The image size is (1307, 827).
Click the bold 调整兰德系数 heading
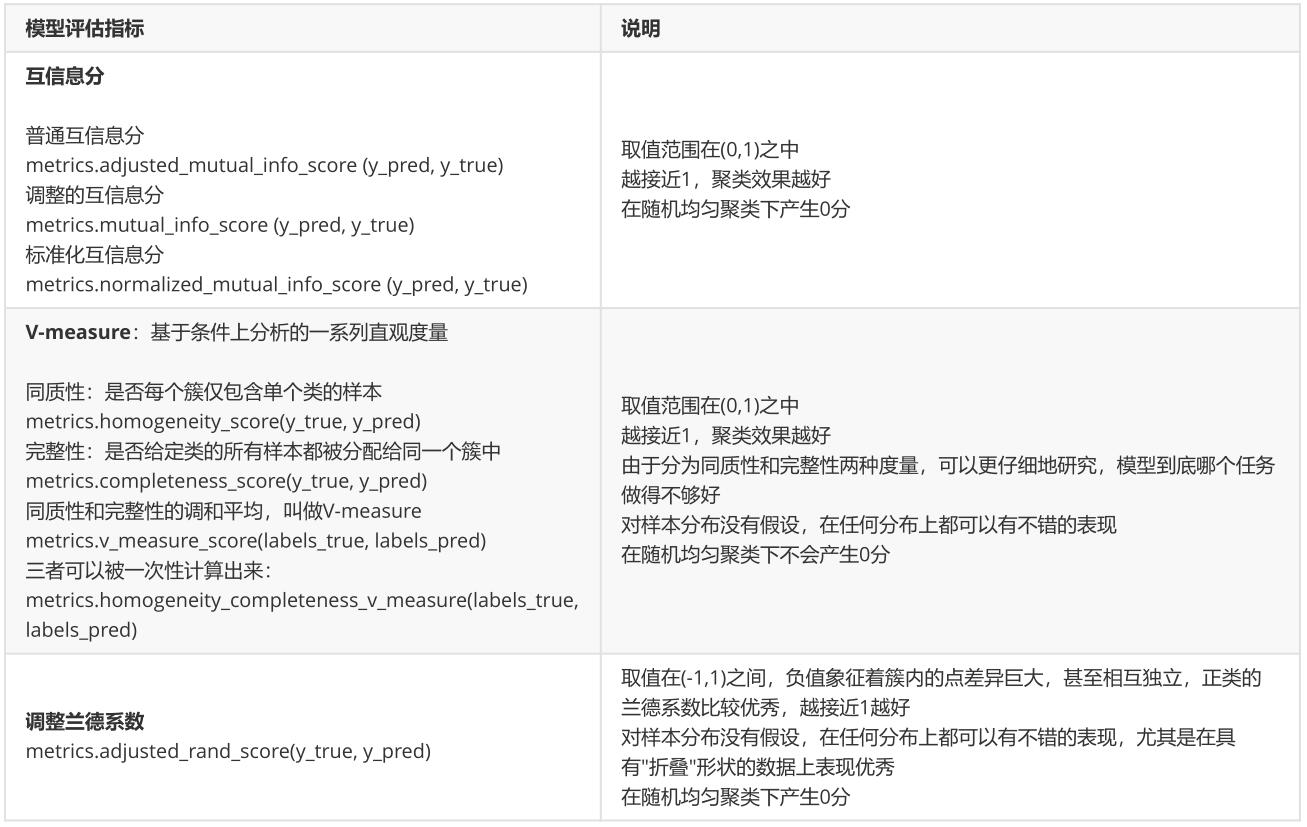click(x=84, y=723)
